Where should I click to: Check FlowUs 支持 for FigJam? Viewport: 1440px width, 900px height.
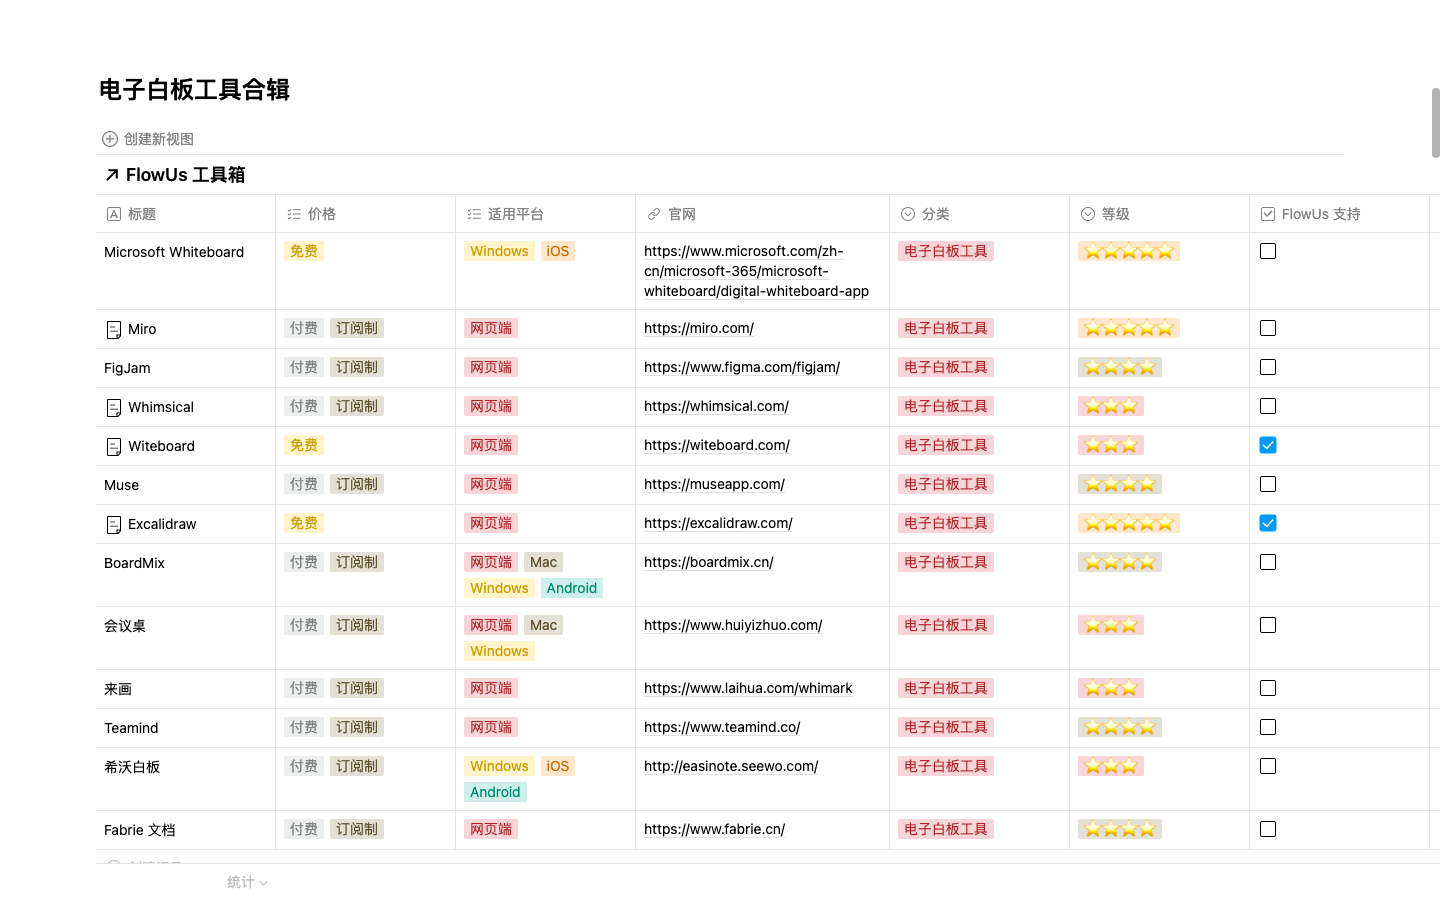click(1268, 367)
